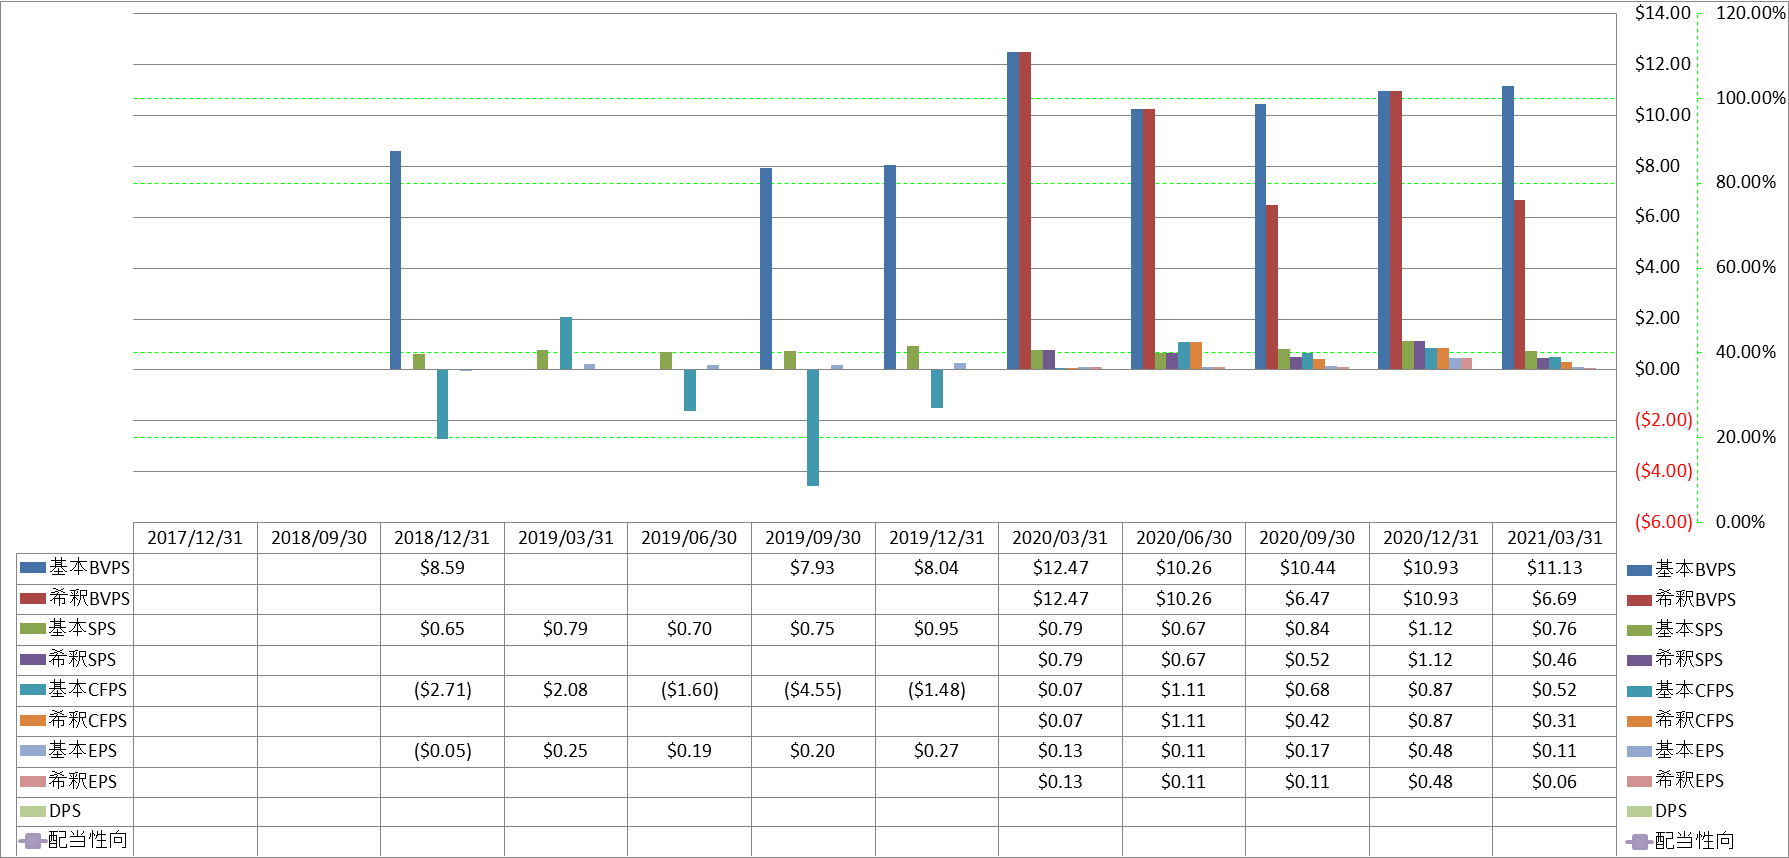1789x858 pixels.
Task: Select the 2020/09/30 column header
Action: (1307, 537)
